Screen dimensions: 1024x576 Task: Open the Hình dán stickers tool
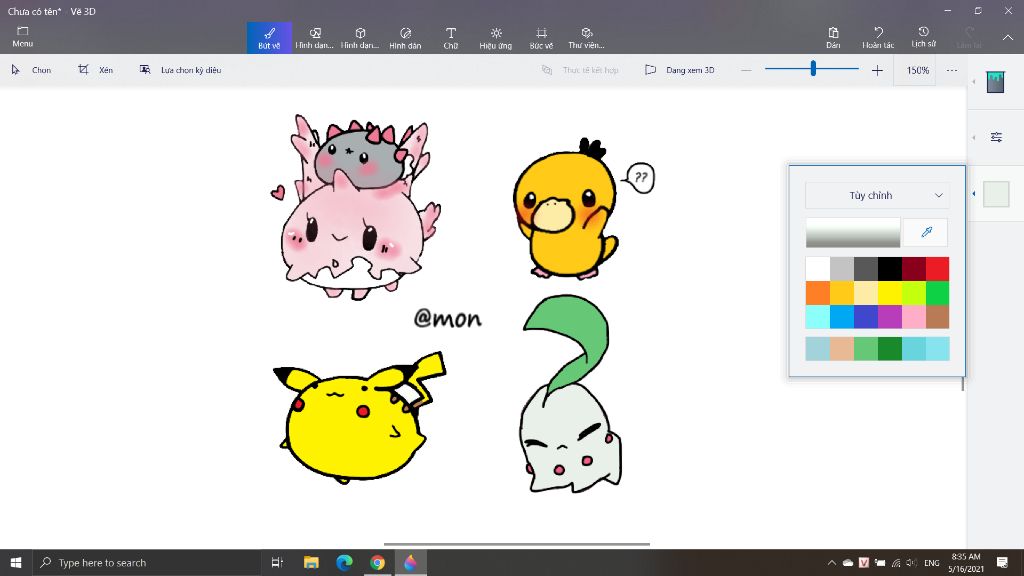405,37
